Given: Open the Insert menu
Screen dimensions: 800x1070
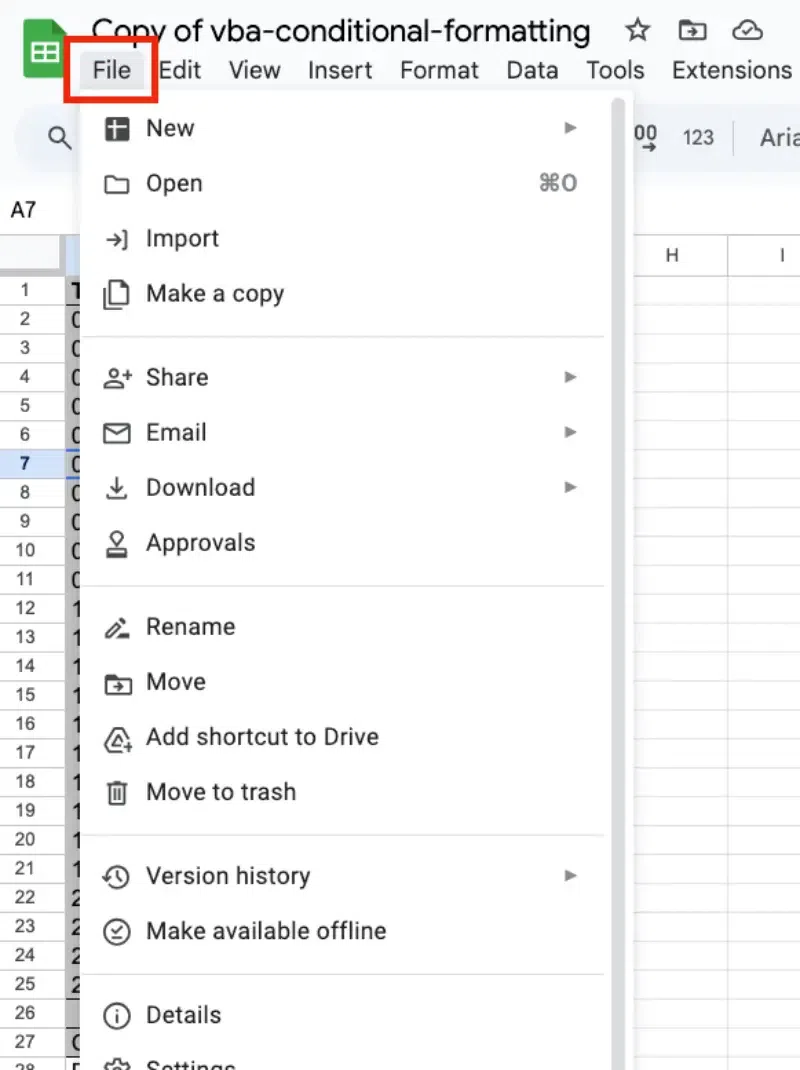Looking at the screenshot, I should (340, 70).
